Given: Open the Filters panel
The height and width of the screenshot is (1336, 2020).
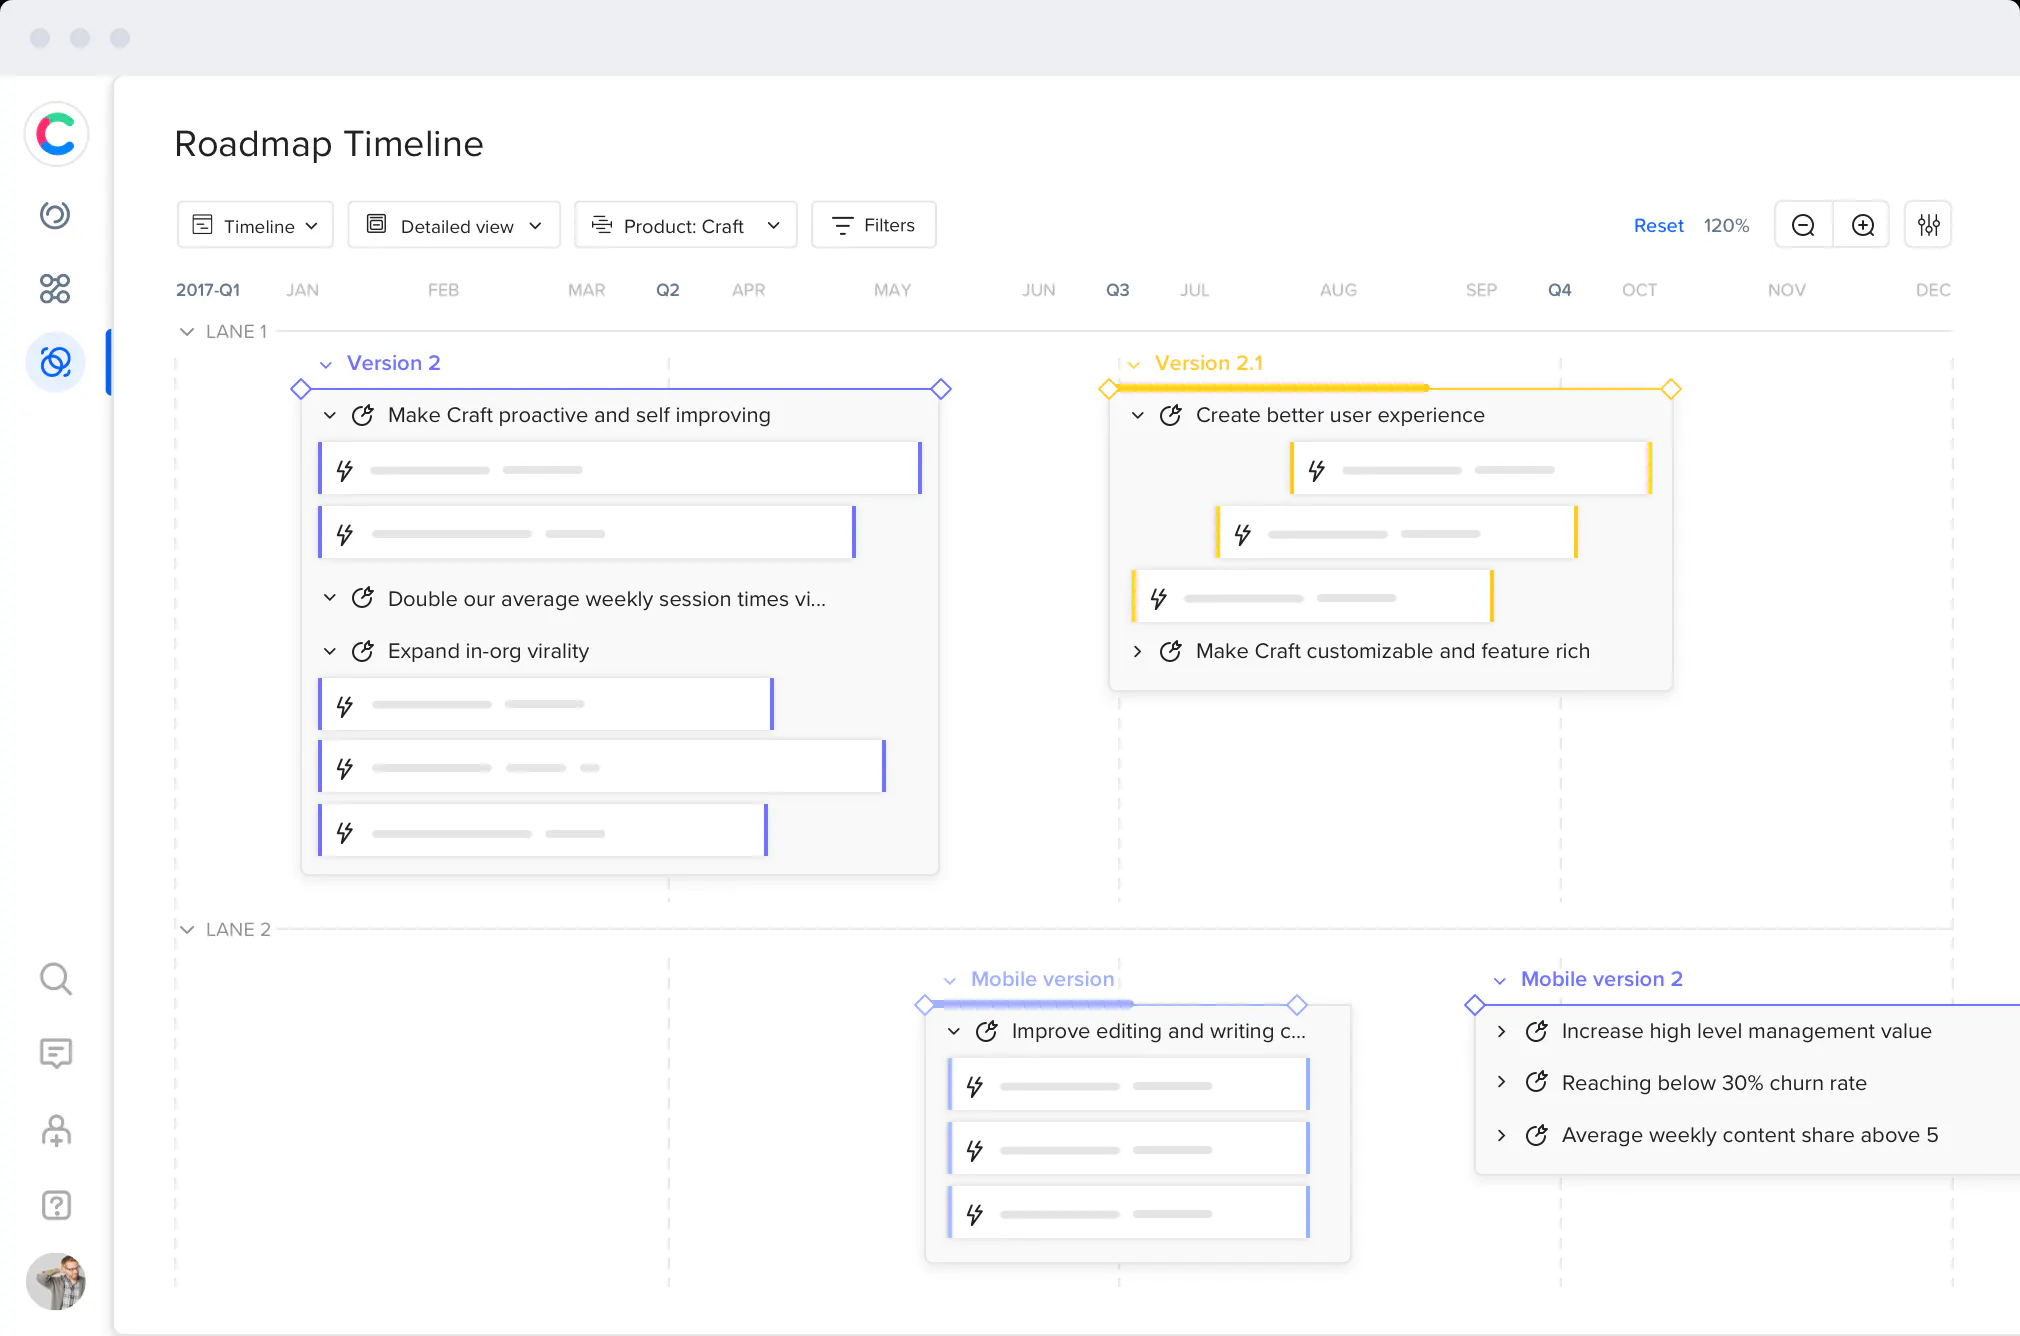Looking at the screenshot, I should tap(872, 225).
